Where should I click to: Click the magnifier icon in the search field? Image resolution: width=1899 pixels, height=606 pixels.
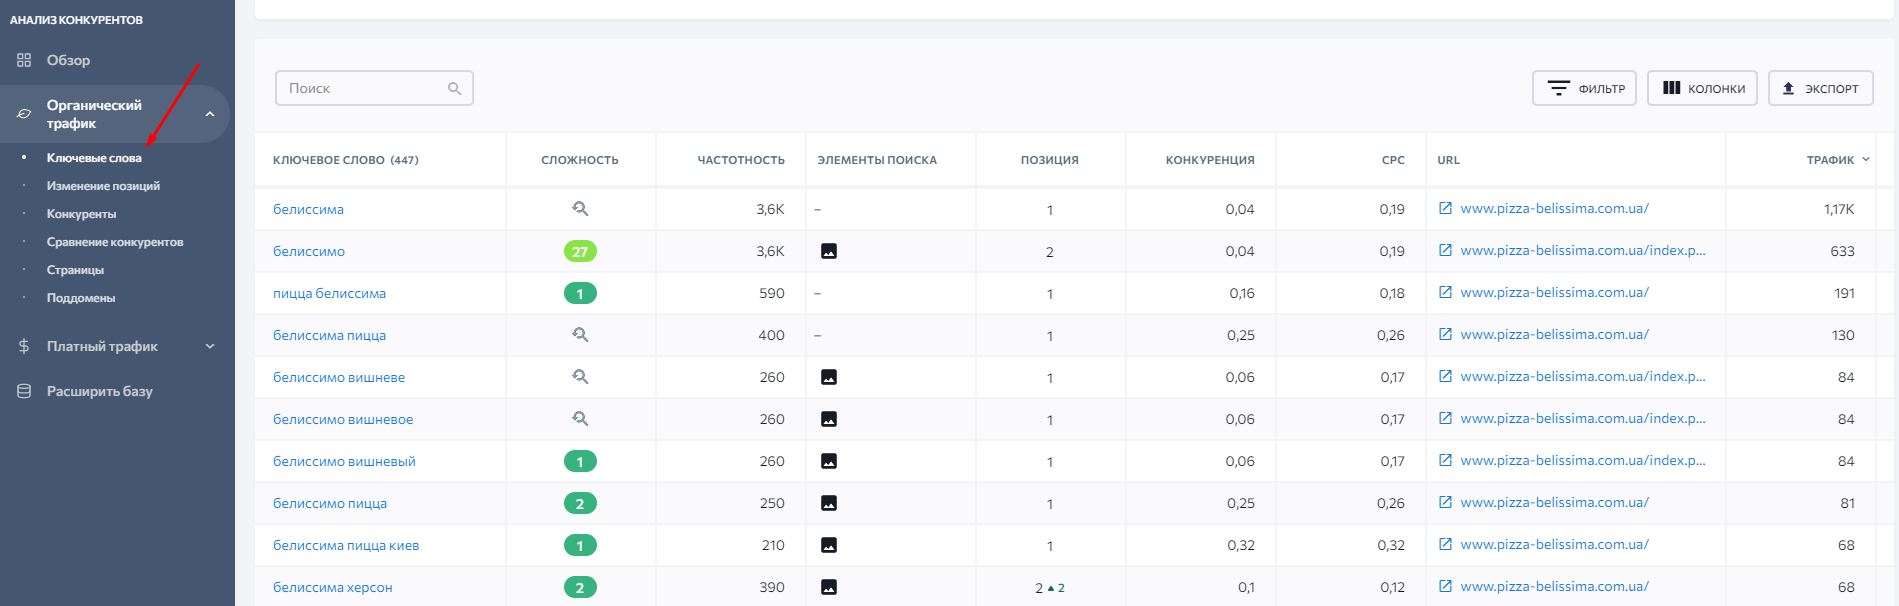(x=454, y=89)
